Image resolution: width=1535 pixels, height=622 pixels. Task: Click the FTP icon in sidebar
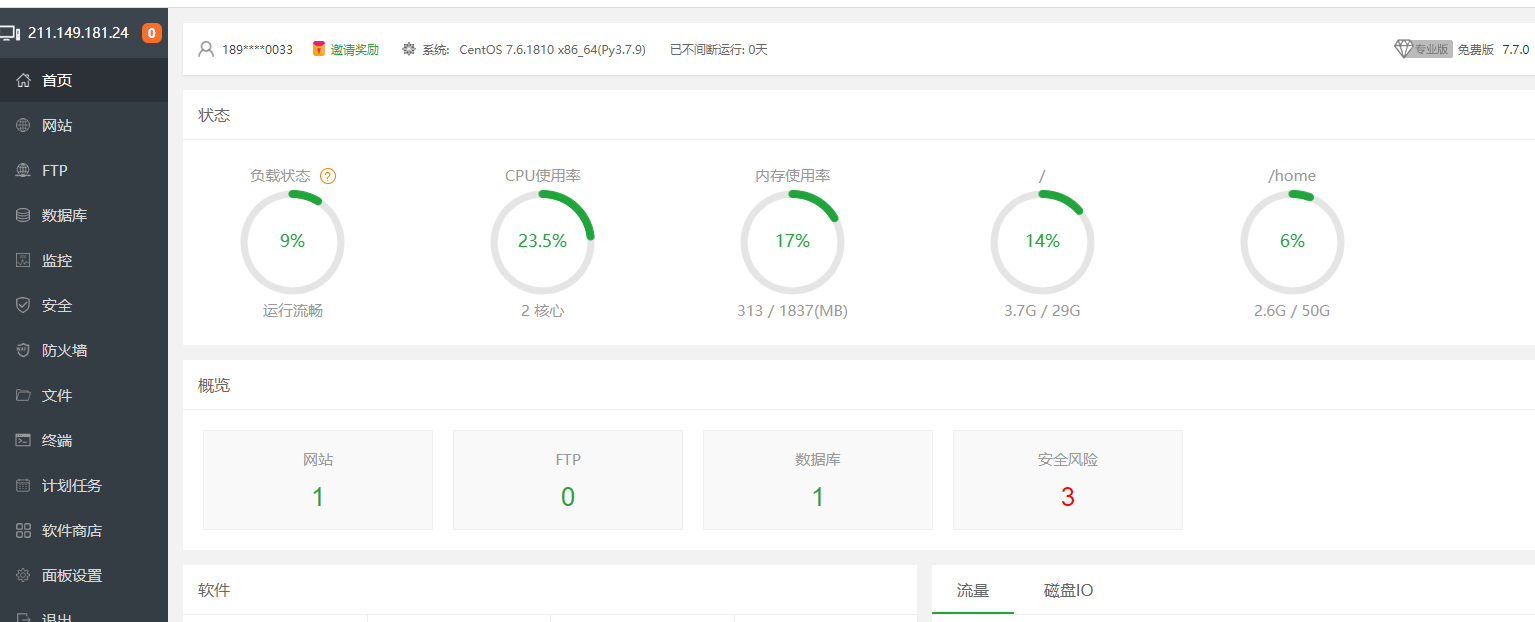pyautogui.click(x=24, y=171)
